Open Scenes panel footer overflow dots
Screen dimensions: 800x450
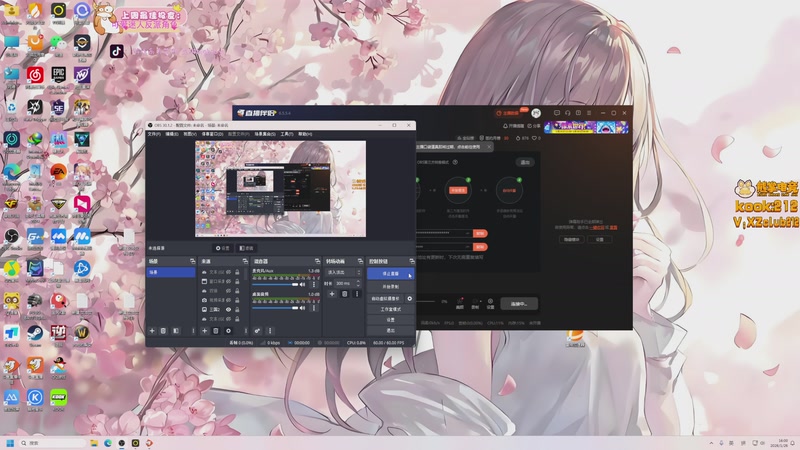pyautogui.click(x=193, y=331)
